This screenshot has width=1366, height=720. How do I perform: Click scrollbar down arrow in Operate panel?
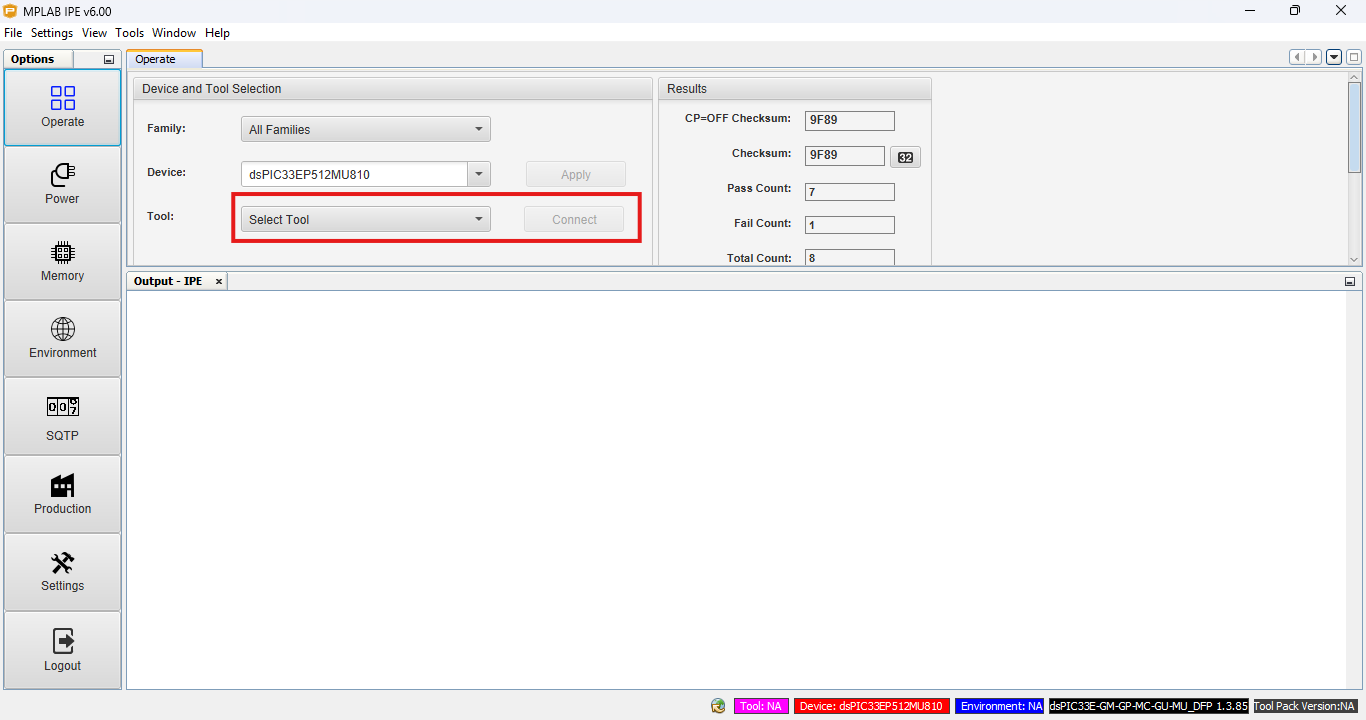coord(1355,259)
